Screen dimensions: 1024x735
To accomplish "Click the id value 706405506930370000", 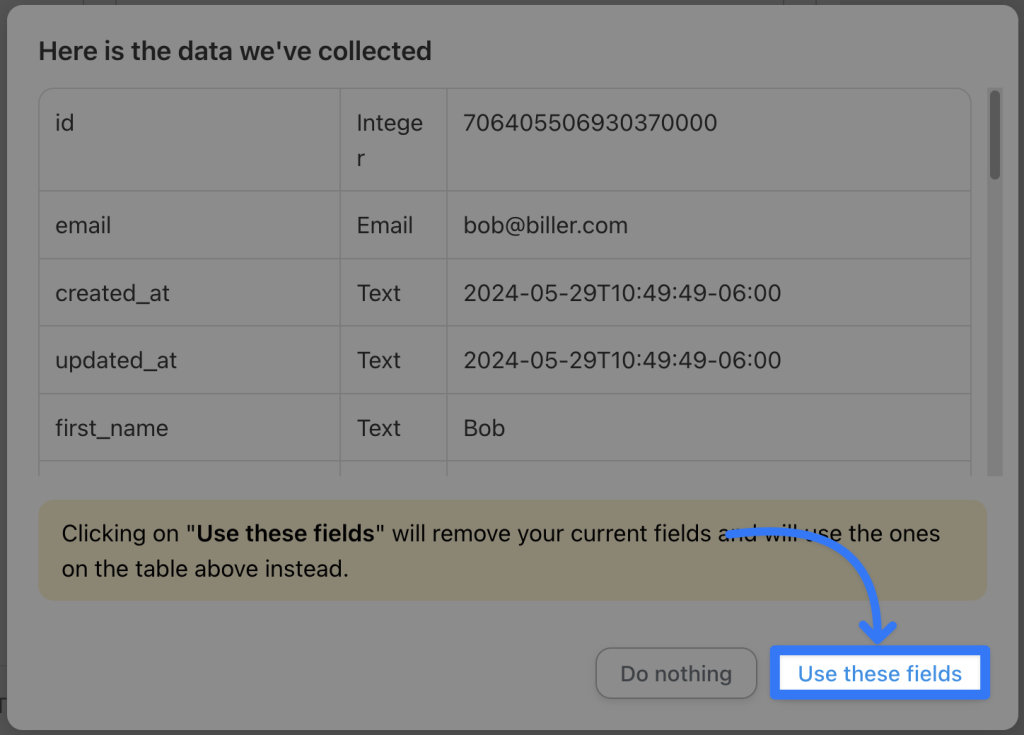I will (x=590, y=123).
